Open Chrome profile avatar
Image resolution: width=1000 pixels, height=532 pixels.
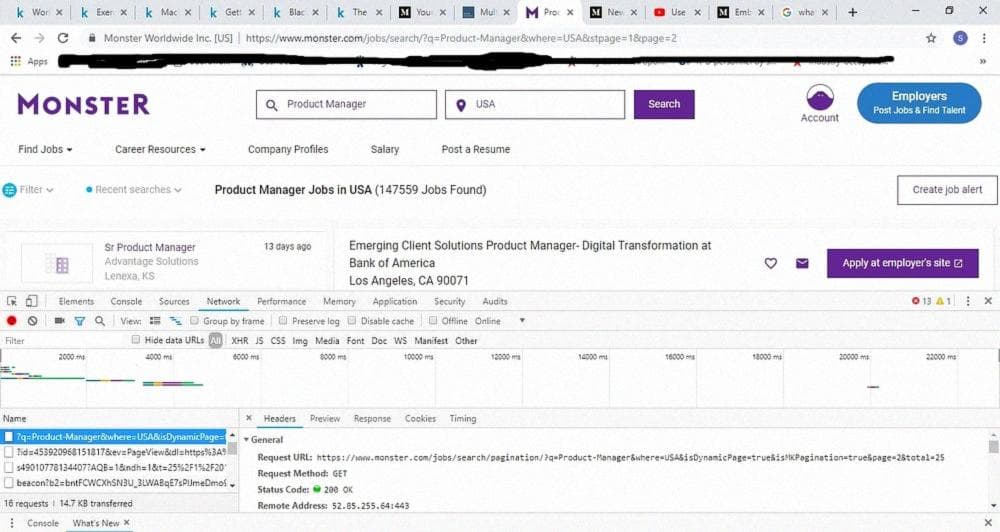(960, 38)
